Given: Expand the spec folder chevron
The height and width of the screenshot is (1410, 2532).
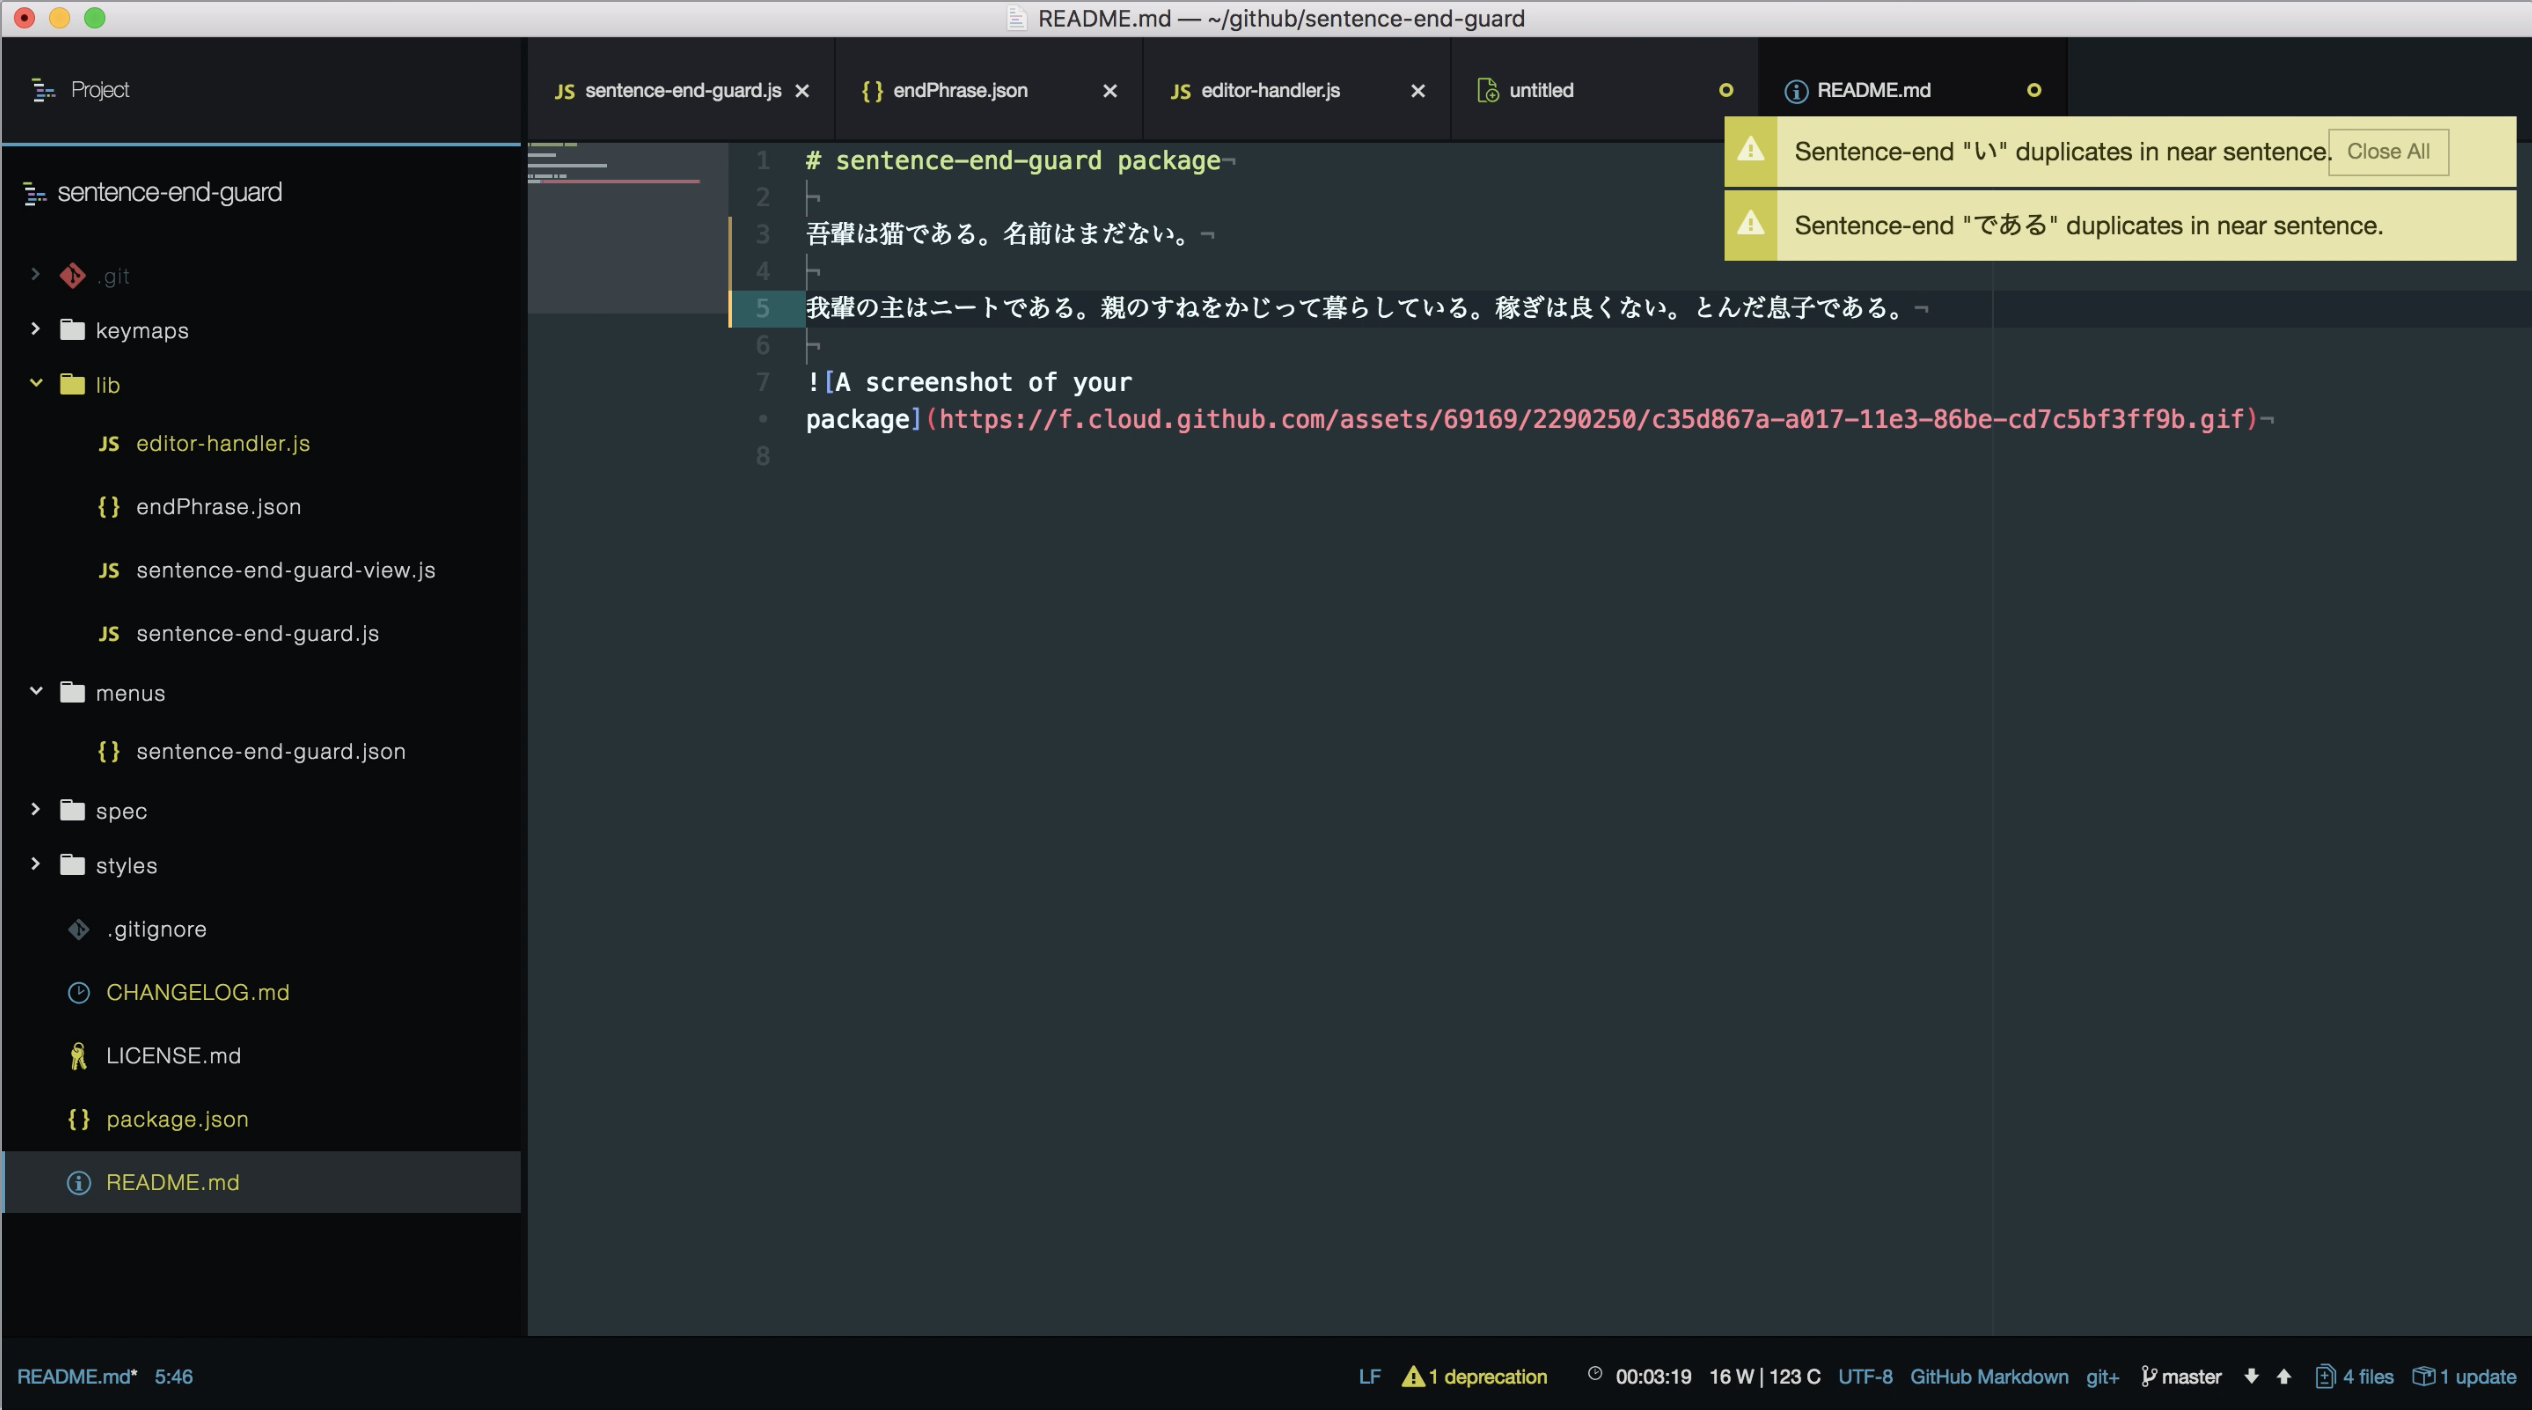Looking at the screenshot, I should point(36,809).
